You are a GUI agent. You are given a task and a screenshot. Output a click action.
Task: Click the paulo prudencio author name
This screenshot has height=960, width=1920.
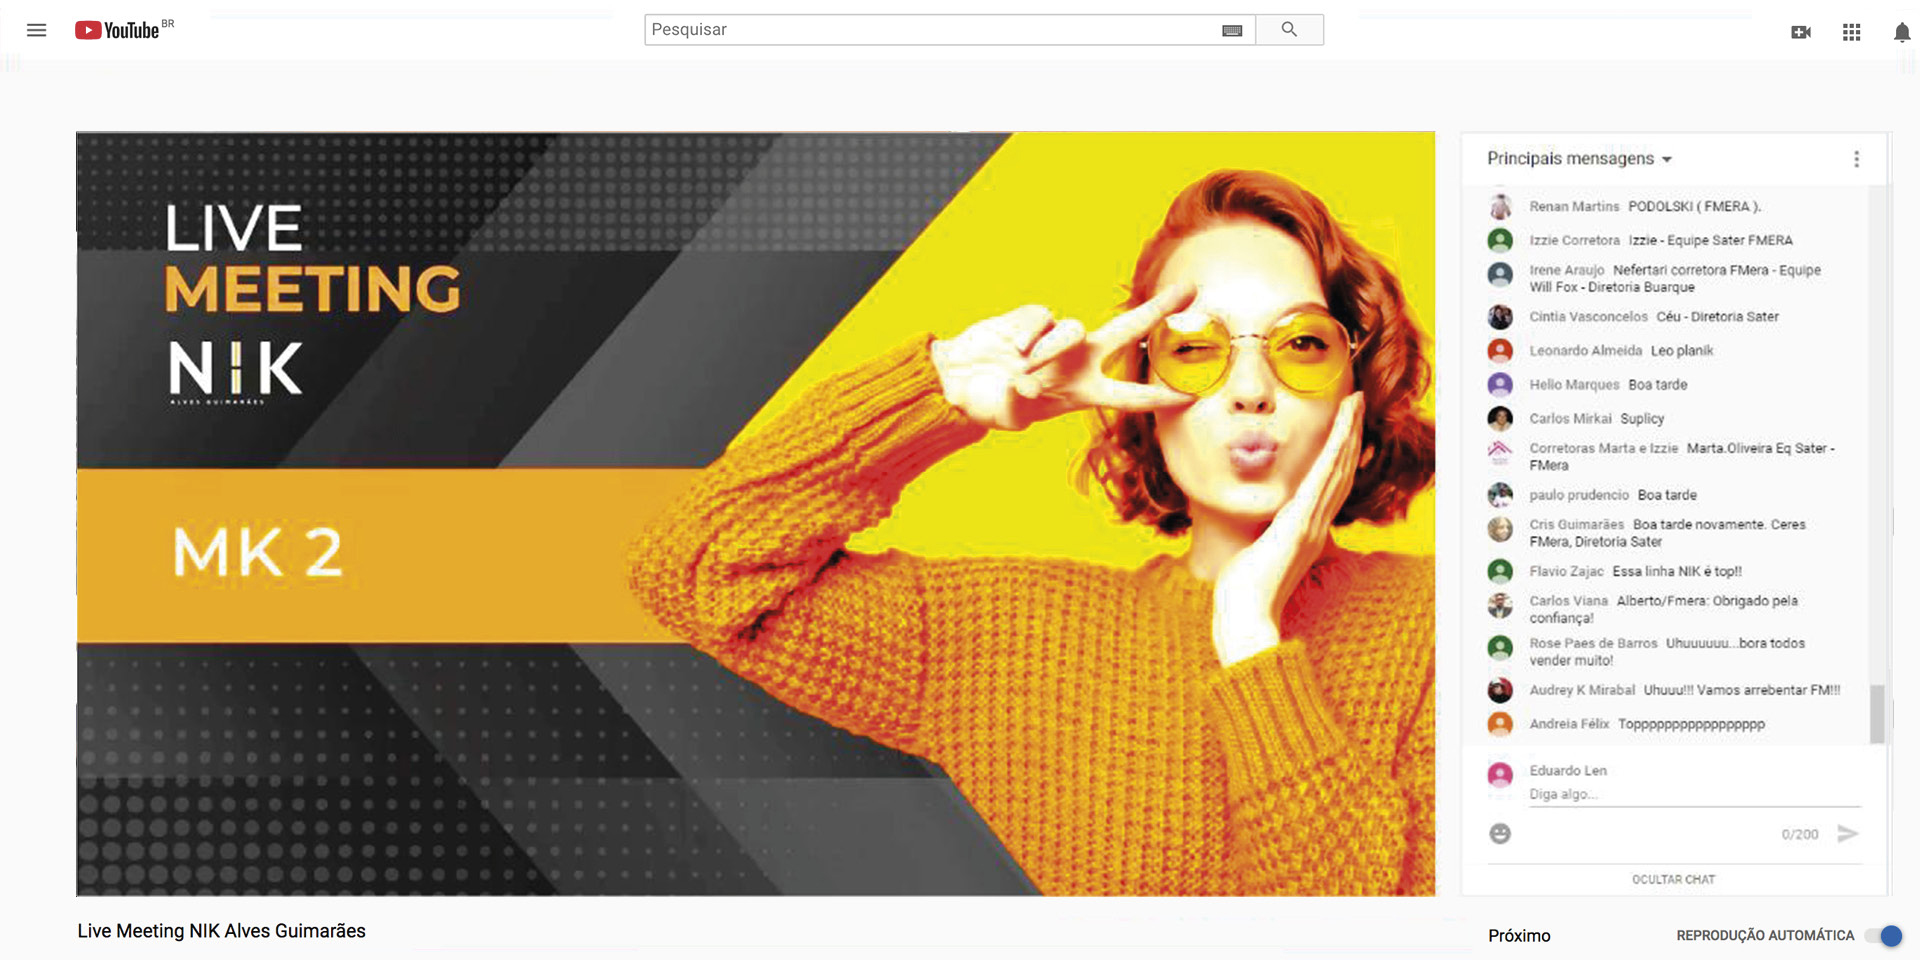[x=1579, y=494]
